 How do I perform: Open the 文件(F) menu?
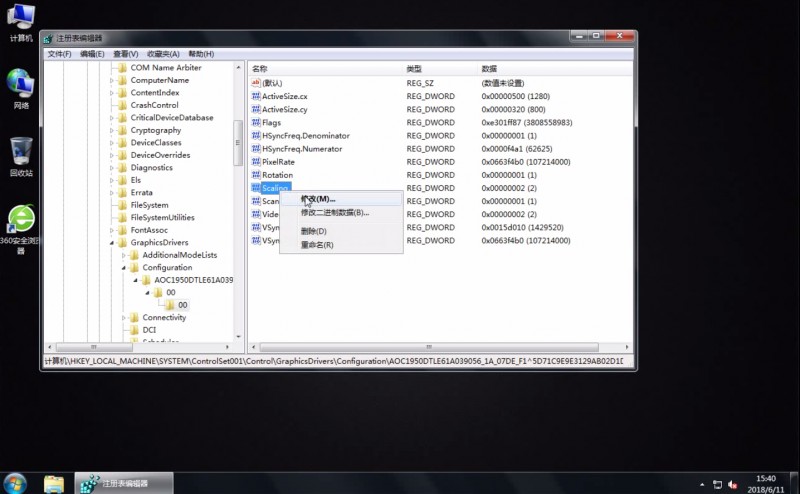(59, 54)
